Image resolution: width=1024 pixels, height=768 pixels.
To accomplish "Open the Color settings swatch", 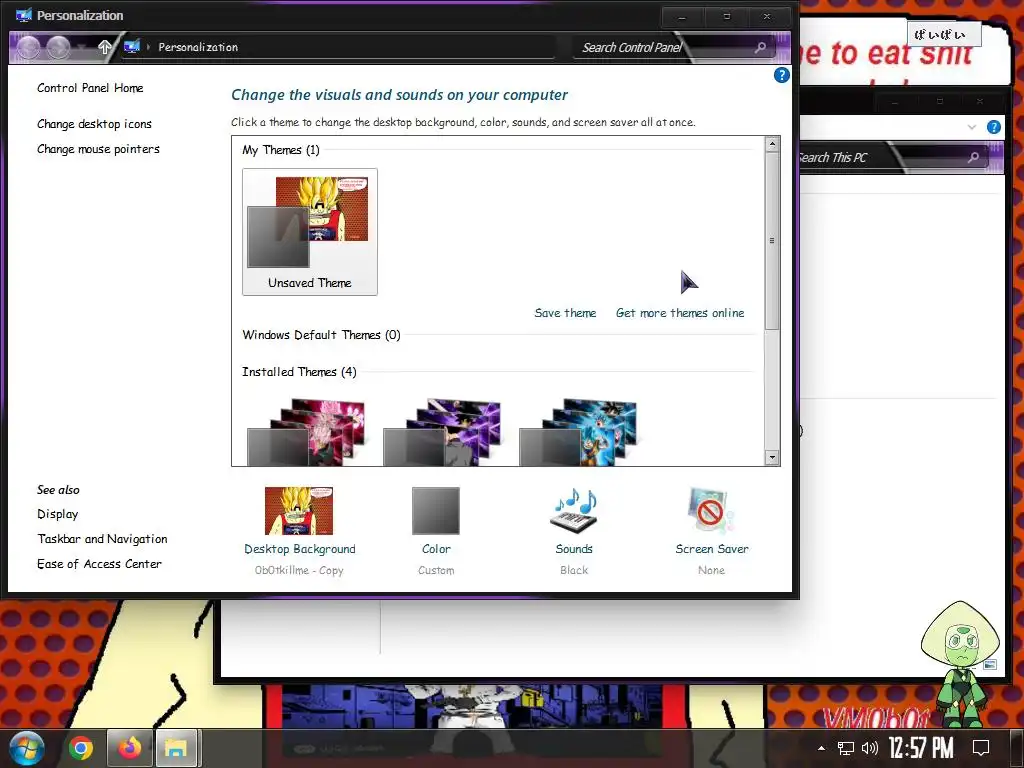I will coord(436,511).
